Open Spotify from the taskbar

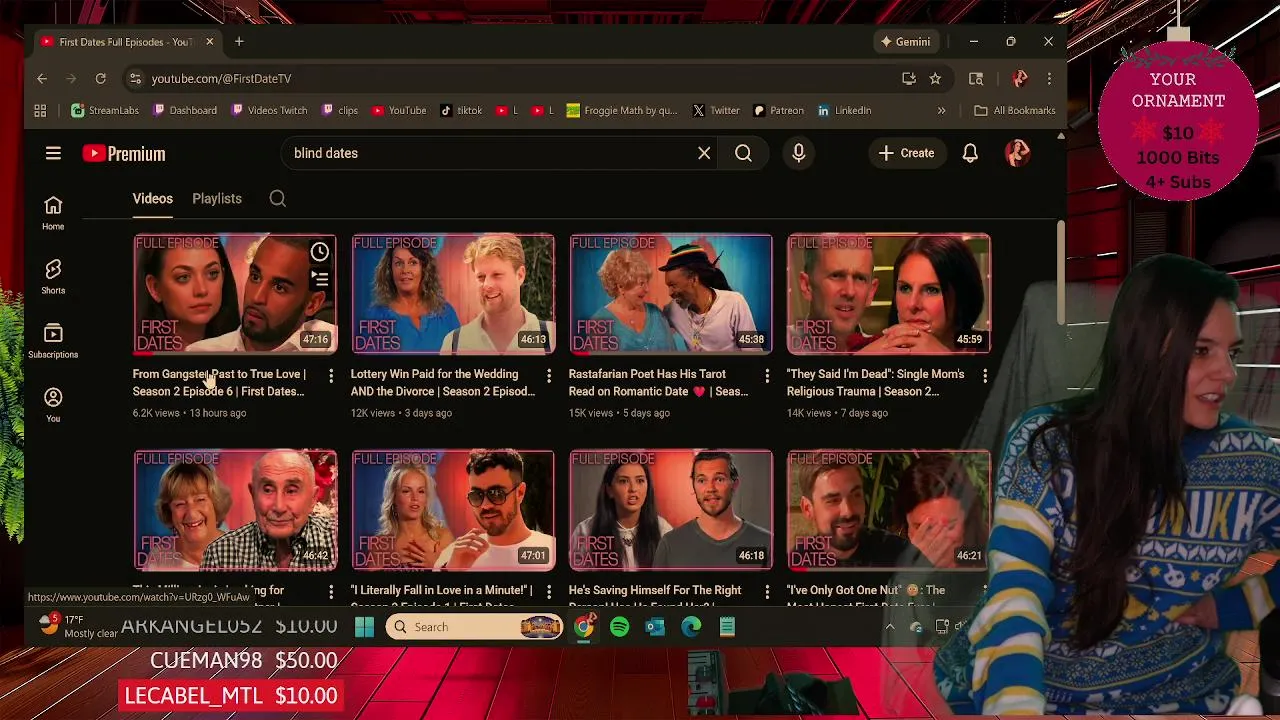[620, 627]
